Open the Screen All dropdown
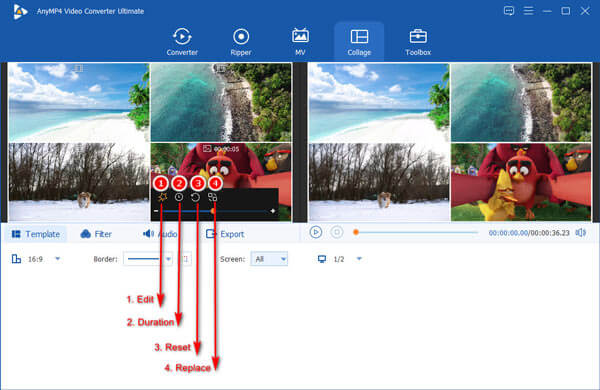 point(269,259)
